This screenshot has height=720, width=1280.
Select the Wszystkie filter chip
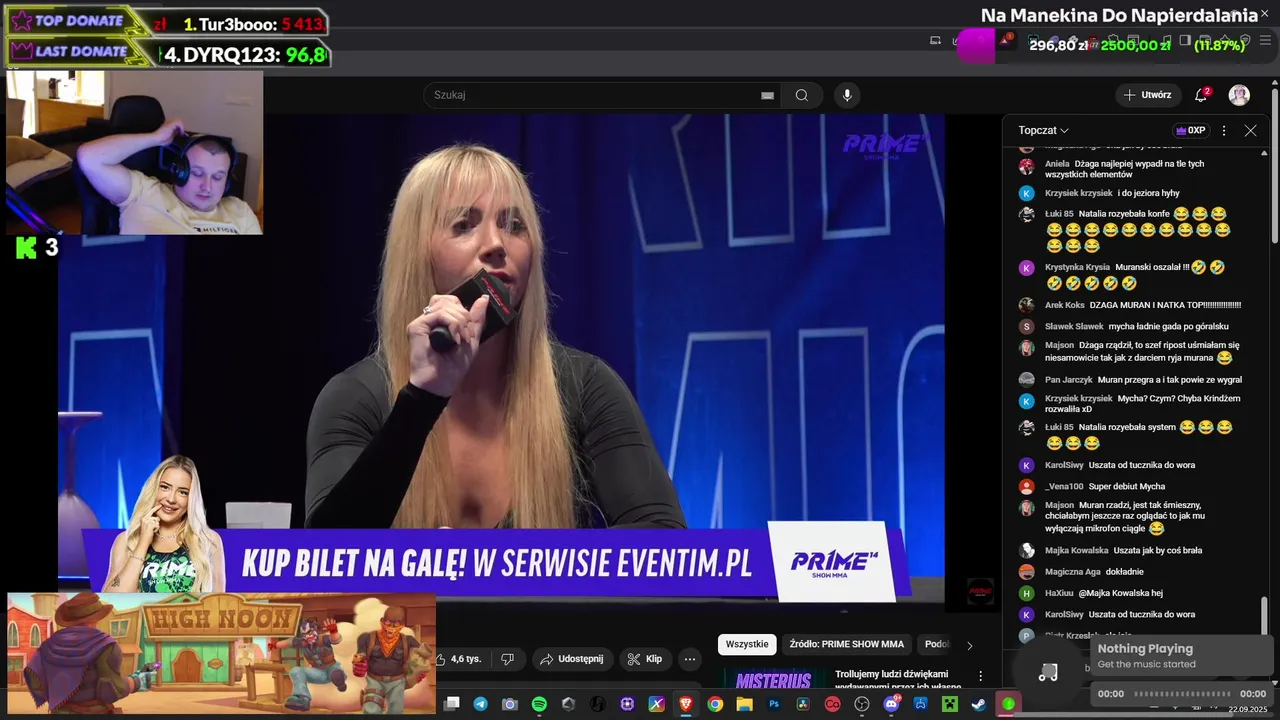coord(747,644)
